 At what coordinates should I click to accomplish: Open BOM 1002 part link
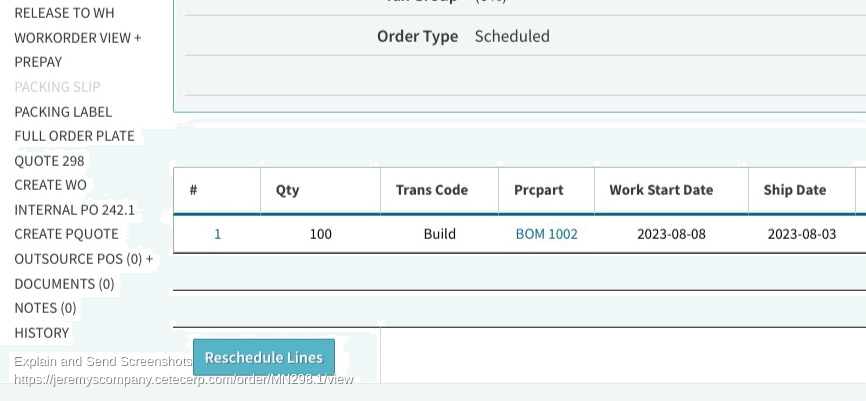click(546, 234)
